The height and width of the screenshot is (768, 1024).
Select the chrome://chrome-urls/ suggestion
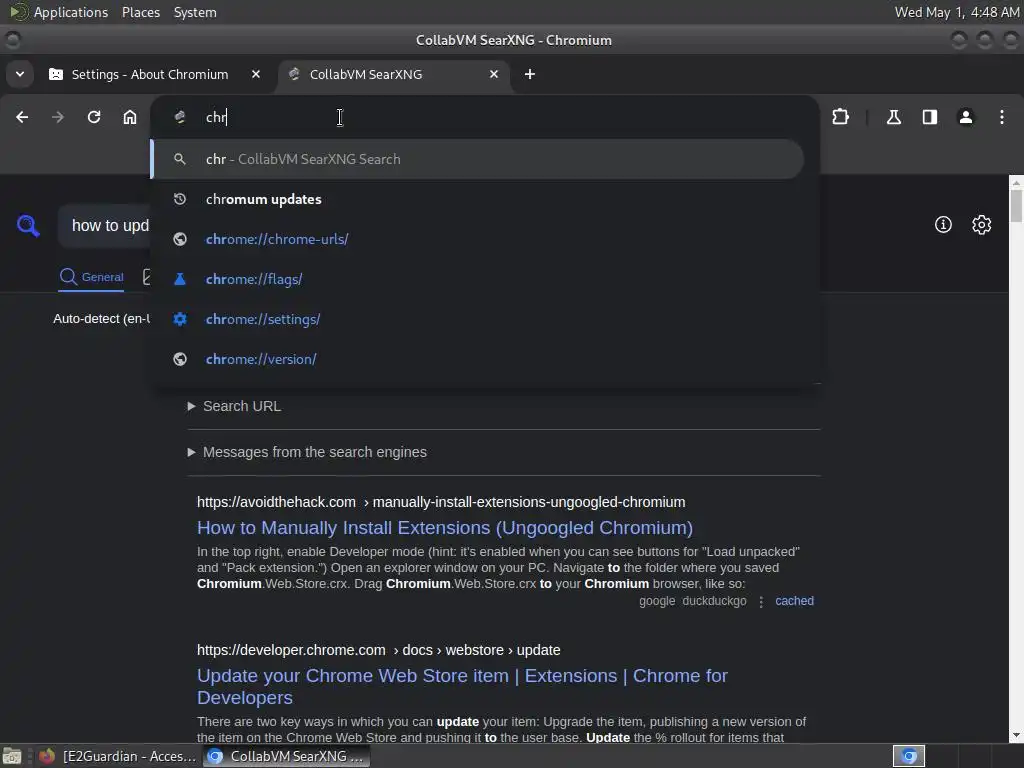tap(477, 239)
